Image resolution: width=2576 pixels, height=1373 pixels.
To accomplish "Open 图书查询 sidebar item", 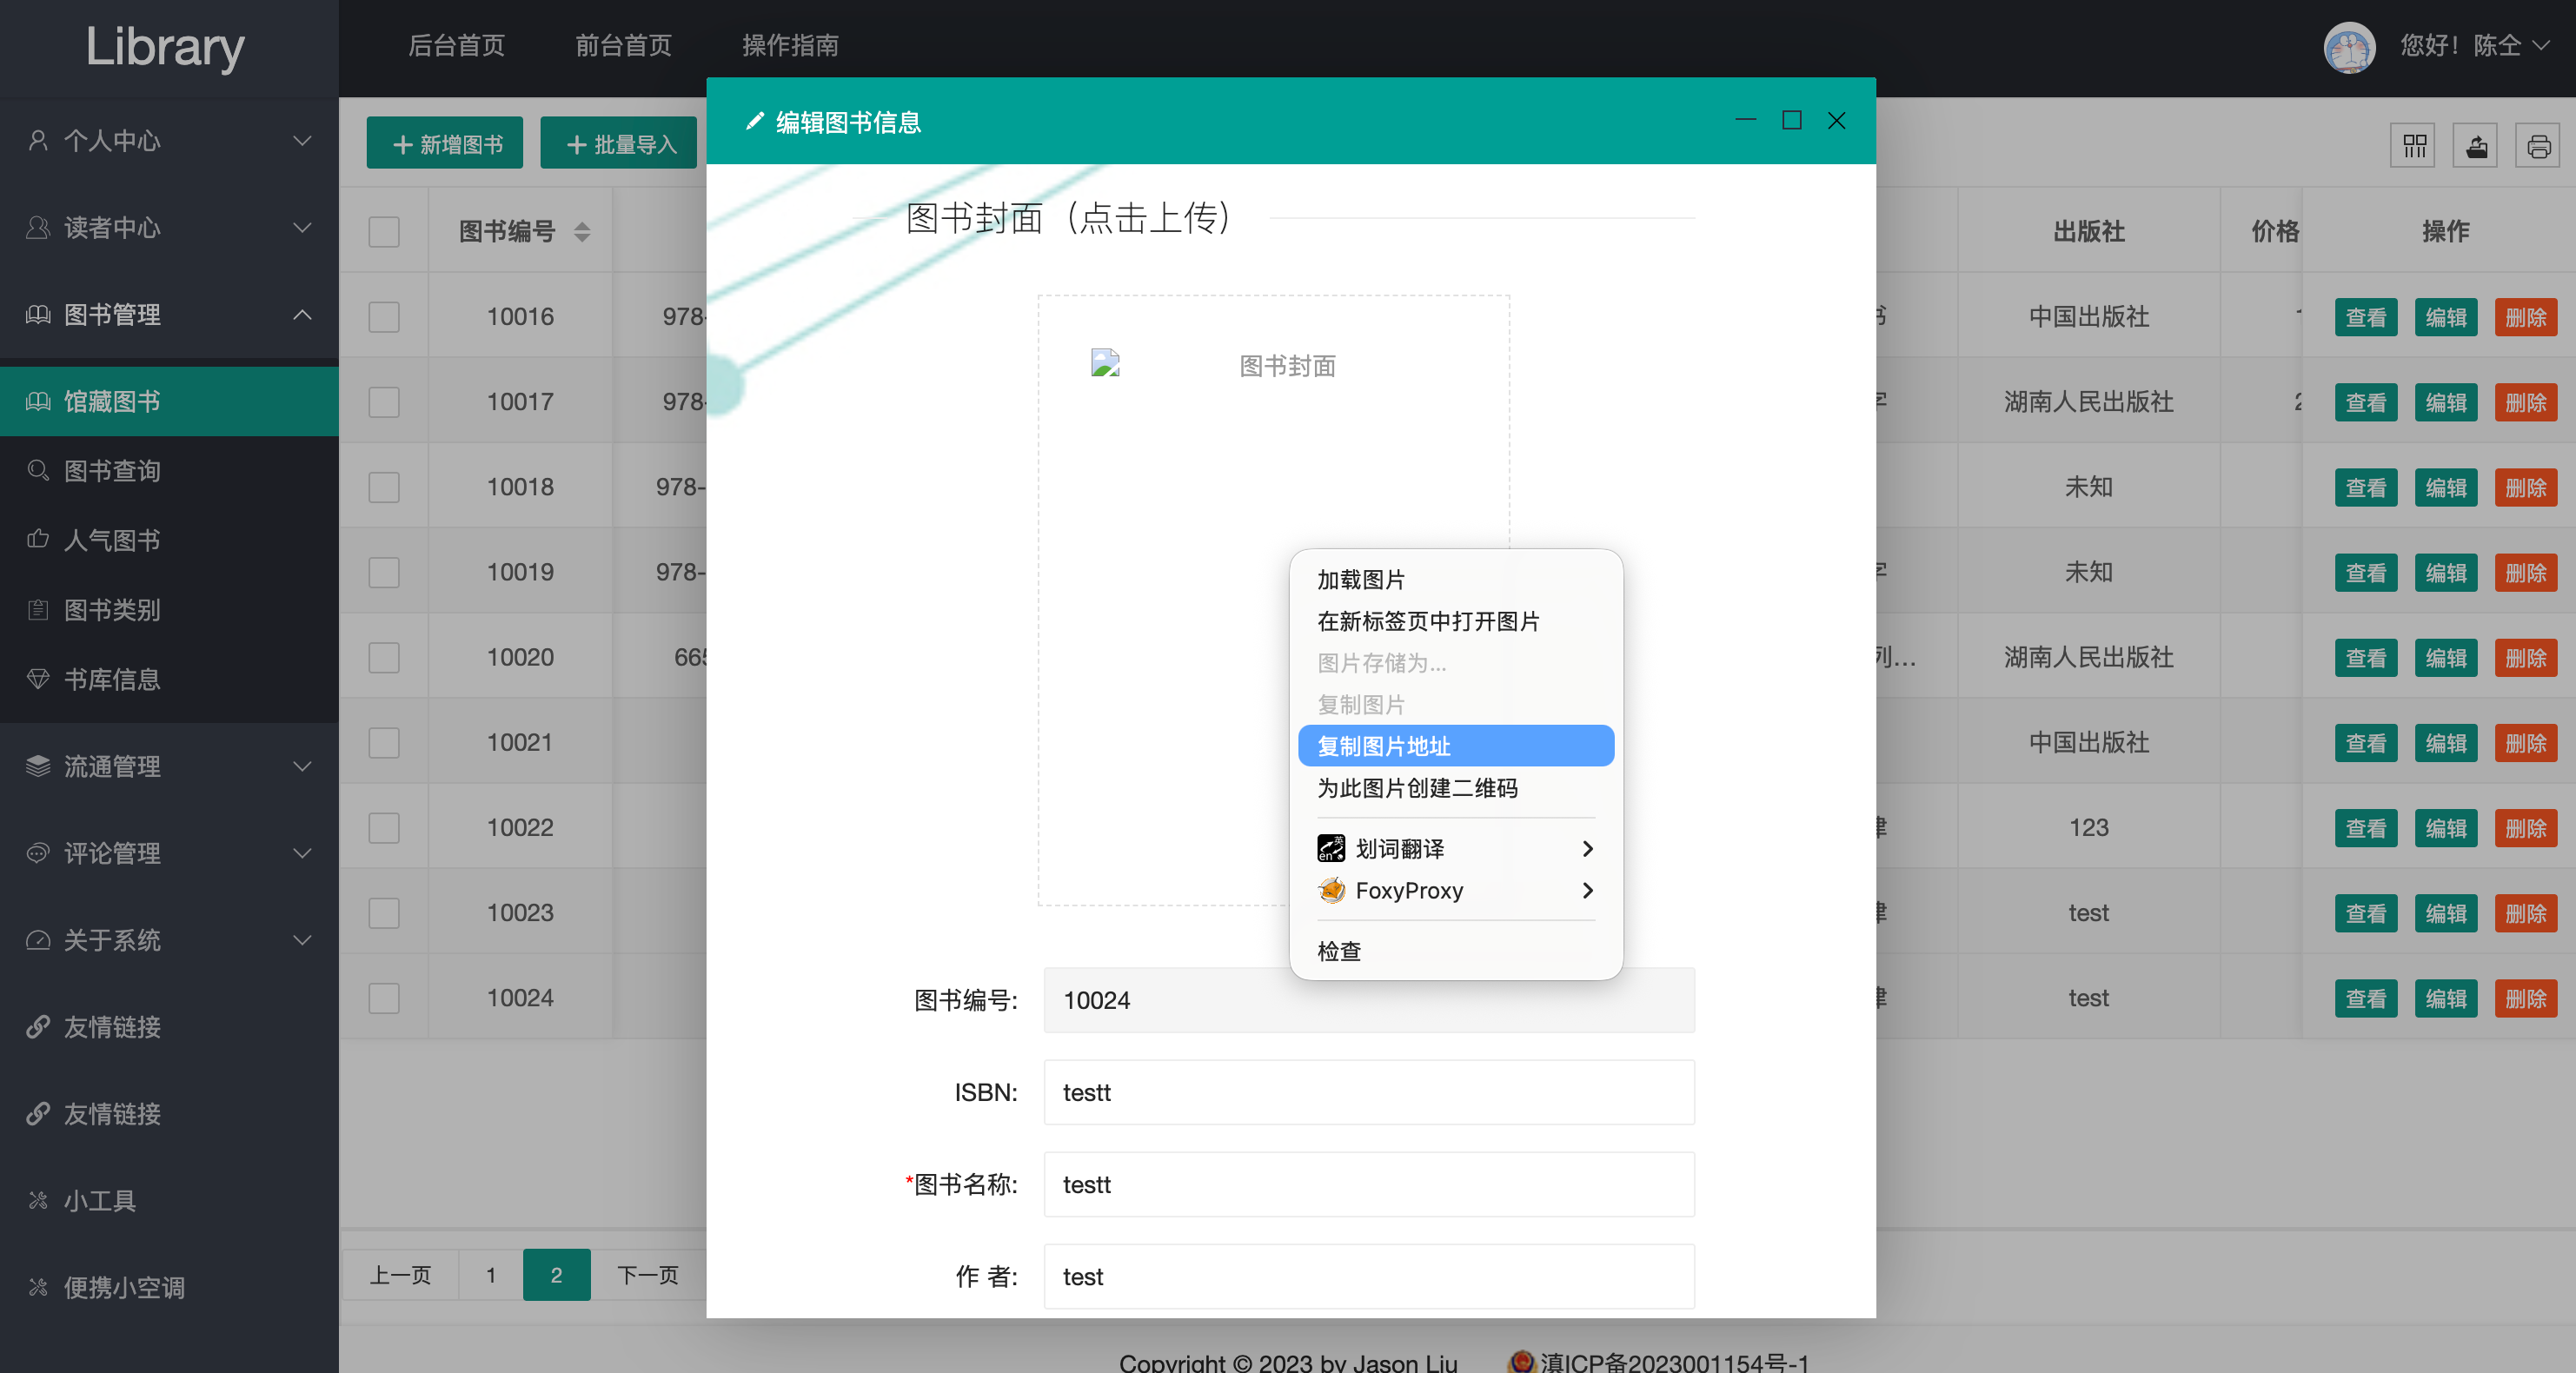I will [112, 471].
